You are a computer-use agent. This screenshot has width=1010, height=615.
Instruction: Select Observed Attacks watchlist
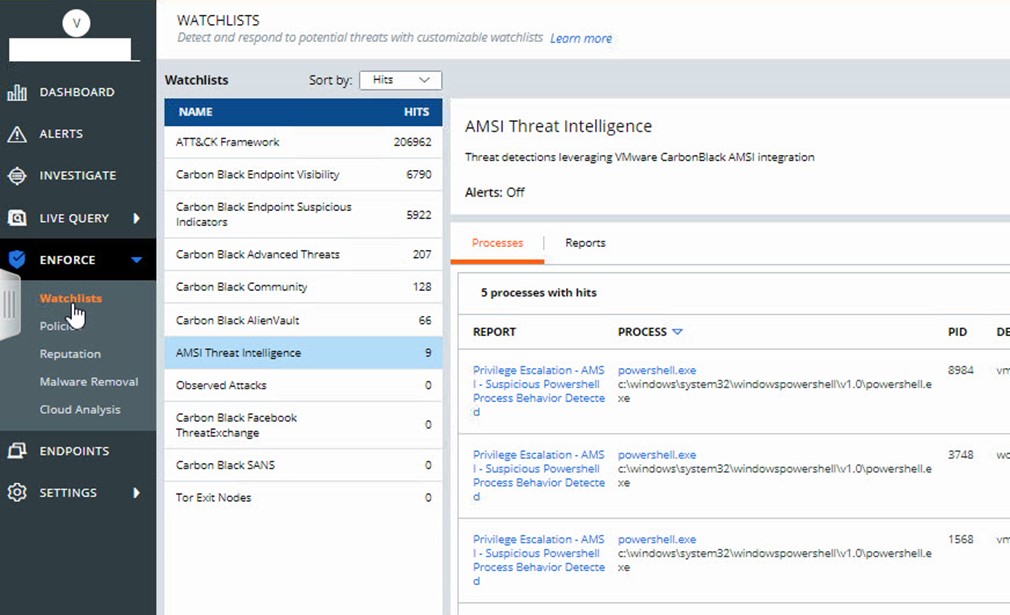(x=303, y=385)
